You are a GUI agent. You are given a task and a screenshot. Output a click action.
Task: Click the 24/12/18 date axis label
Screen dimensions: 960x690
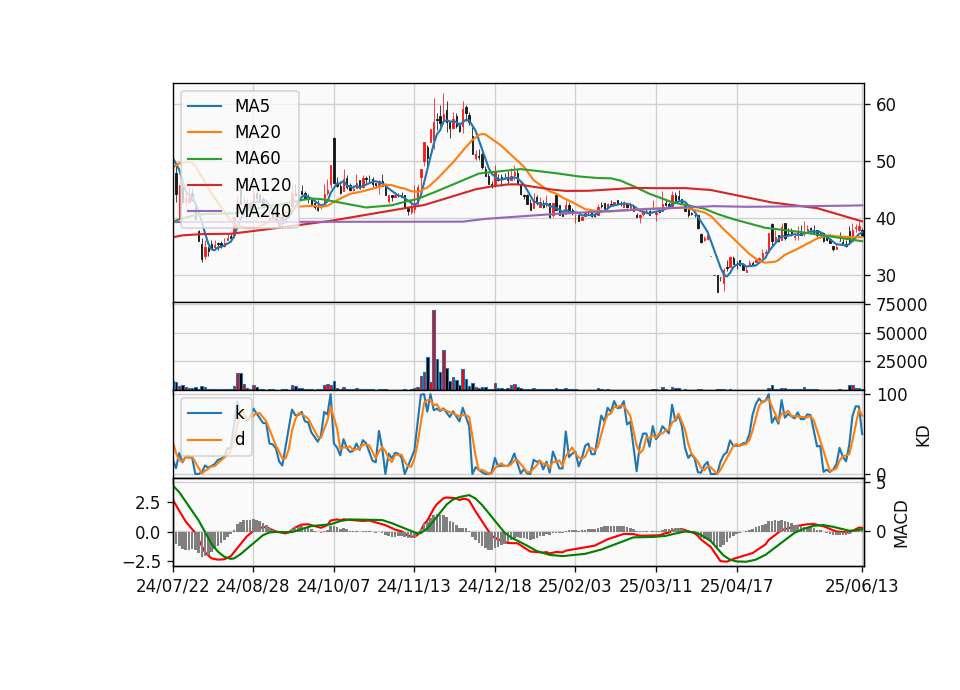point(495,586)
